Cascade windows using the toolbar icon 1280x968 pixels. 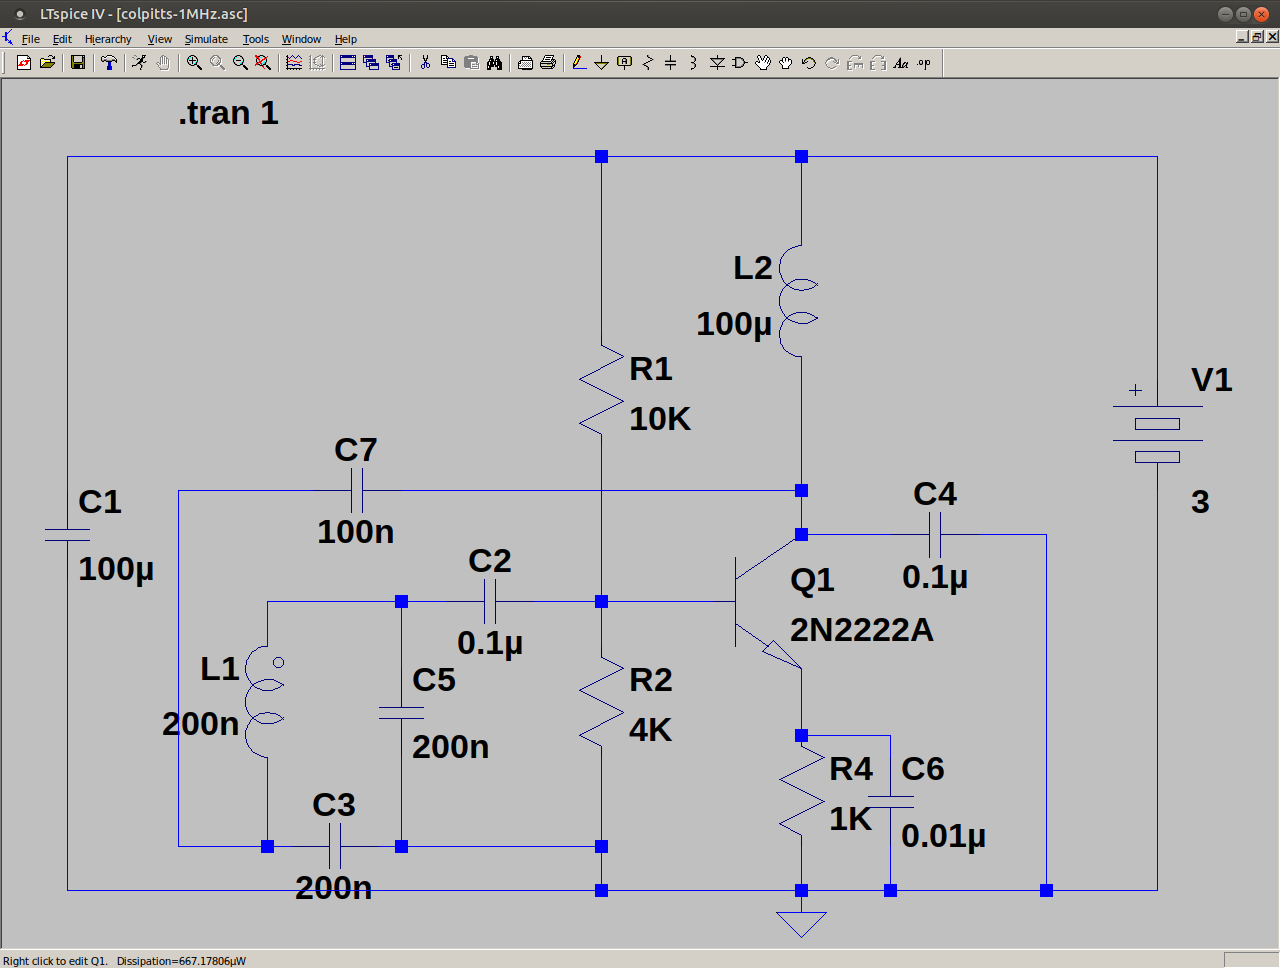click(x=371, y=62)
